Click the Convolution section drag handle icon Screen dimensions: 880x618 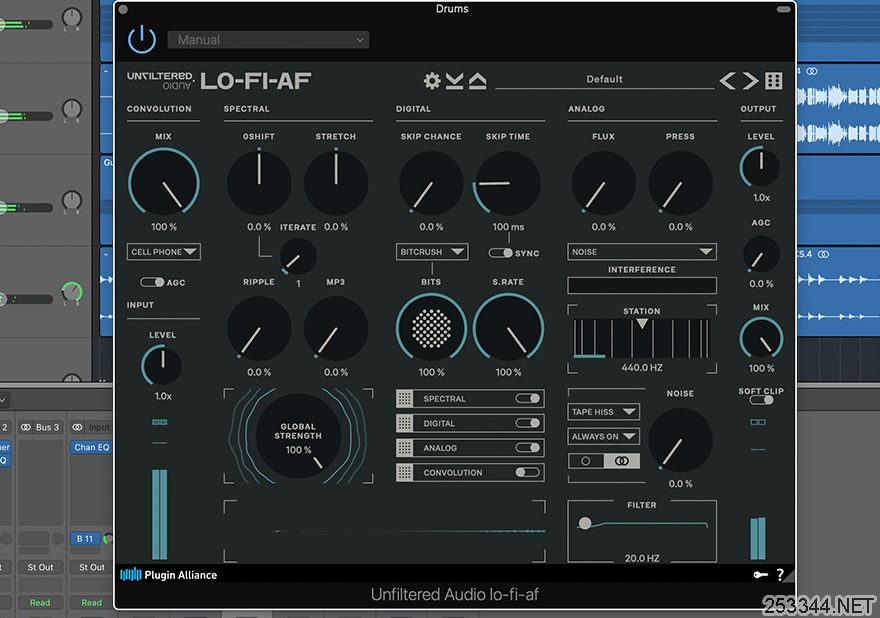point(405,473)
